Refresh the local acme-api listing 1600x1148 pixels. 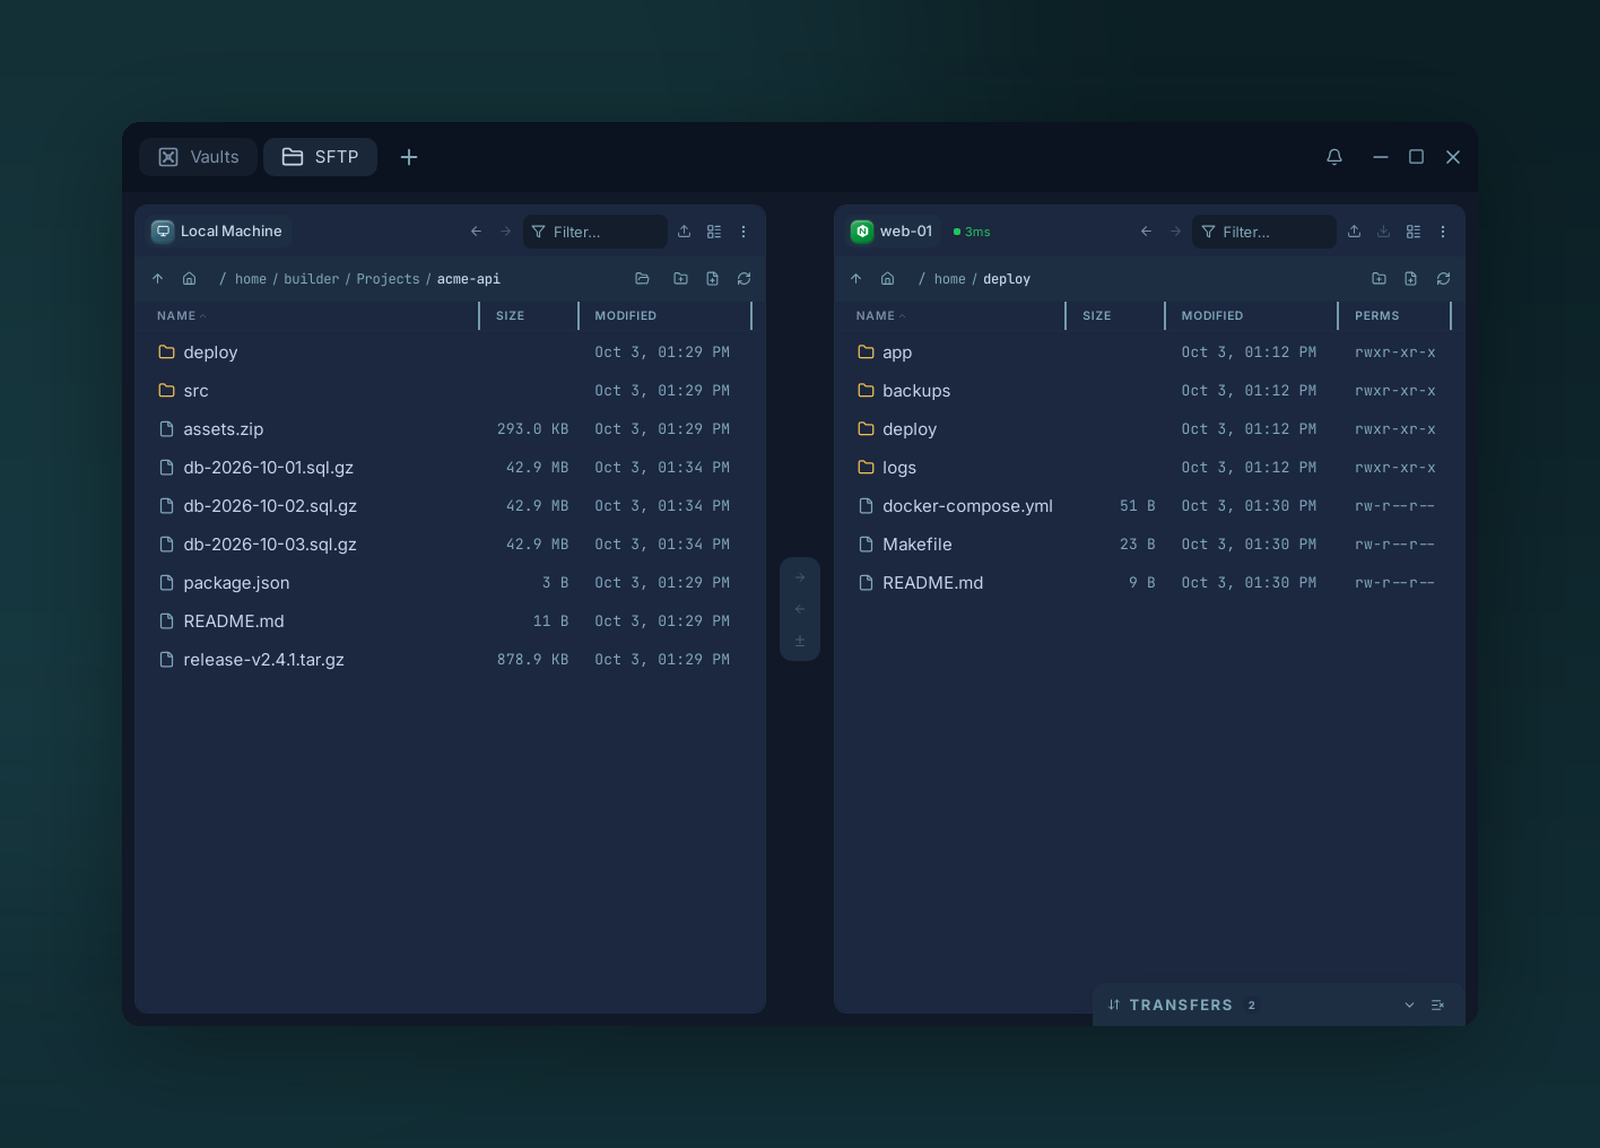click(x=744, y=279)
